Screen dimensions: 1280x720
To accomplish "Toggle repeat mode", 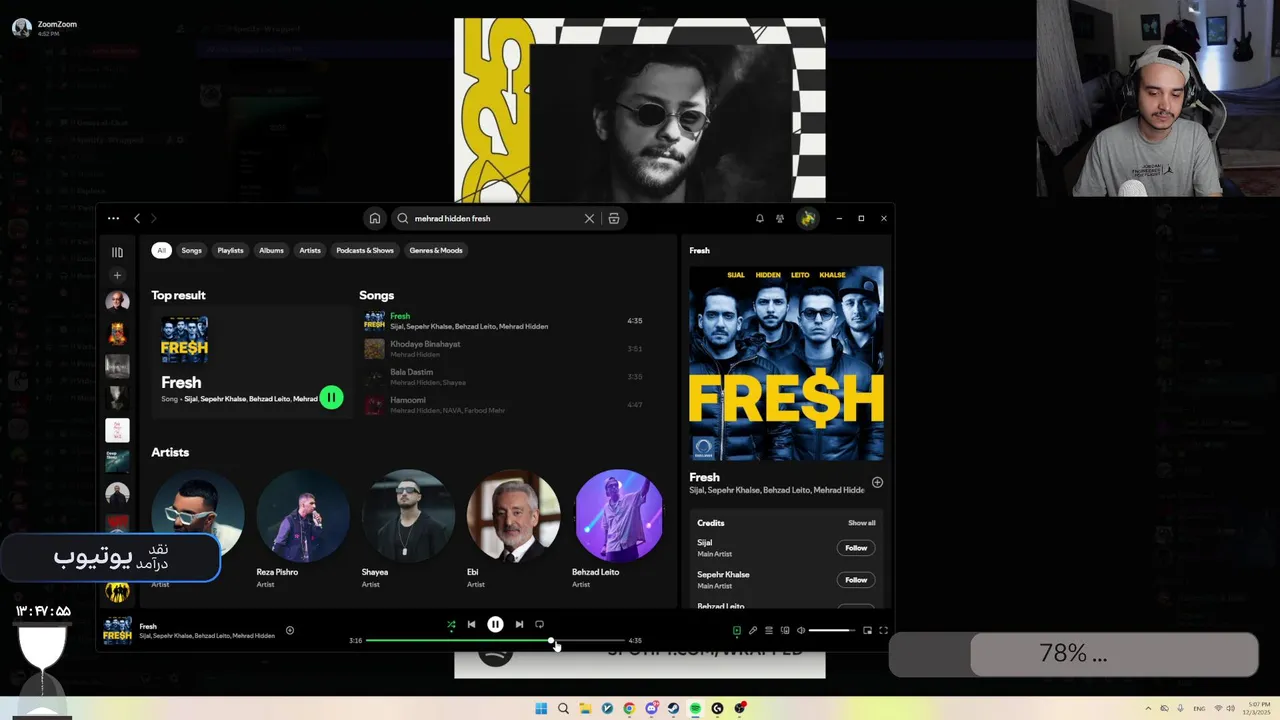I will click(539, 624).
